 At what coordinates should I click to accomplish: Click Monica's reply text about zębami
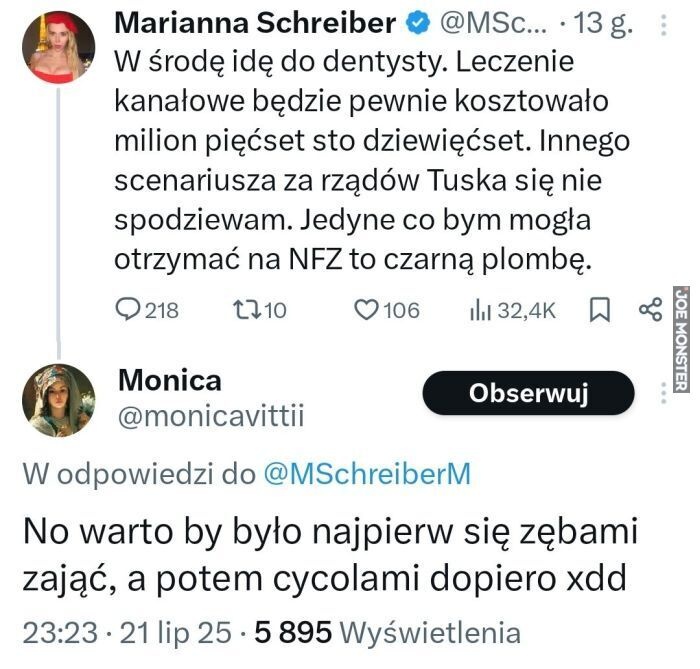pyautogui.click(x=330, y=555)
